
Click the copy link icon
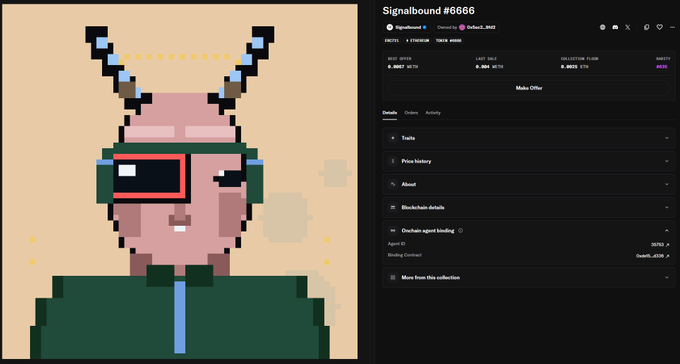click(x=647, y=27)
